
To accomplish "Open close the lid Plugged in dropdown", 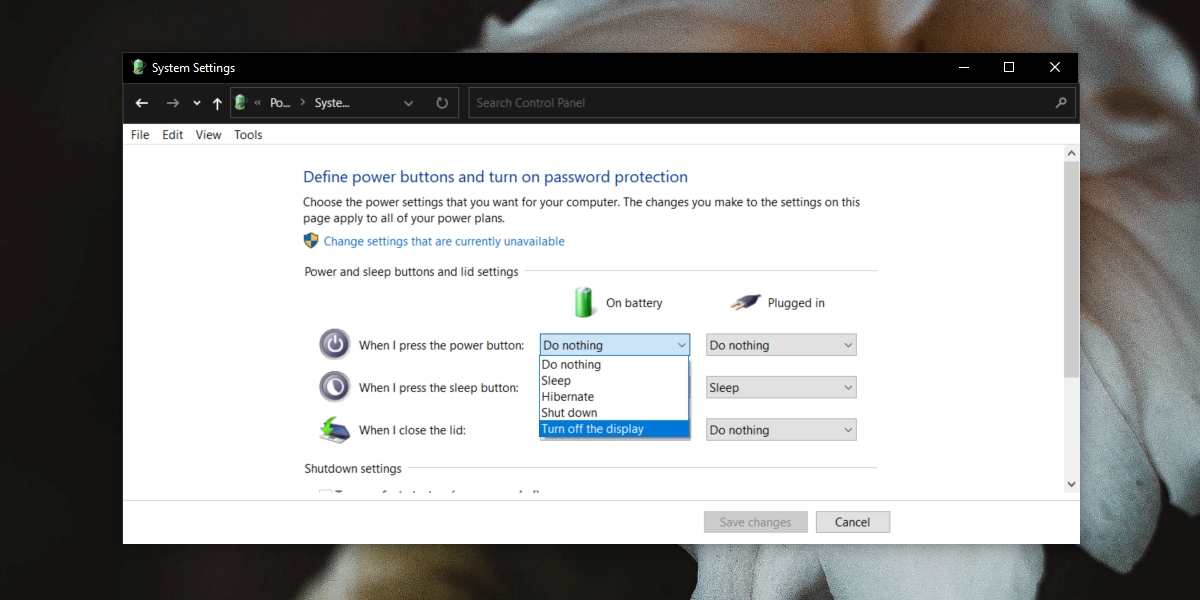I will pos(781,430).
